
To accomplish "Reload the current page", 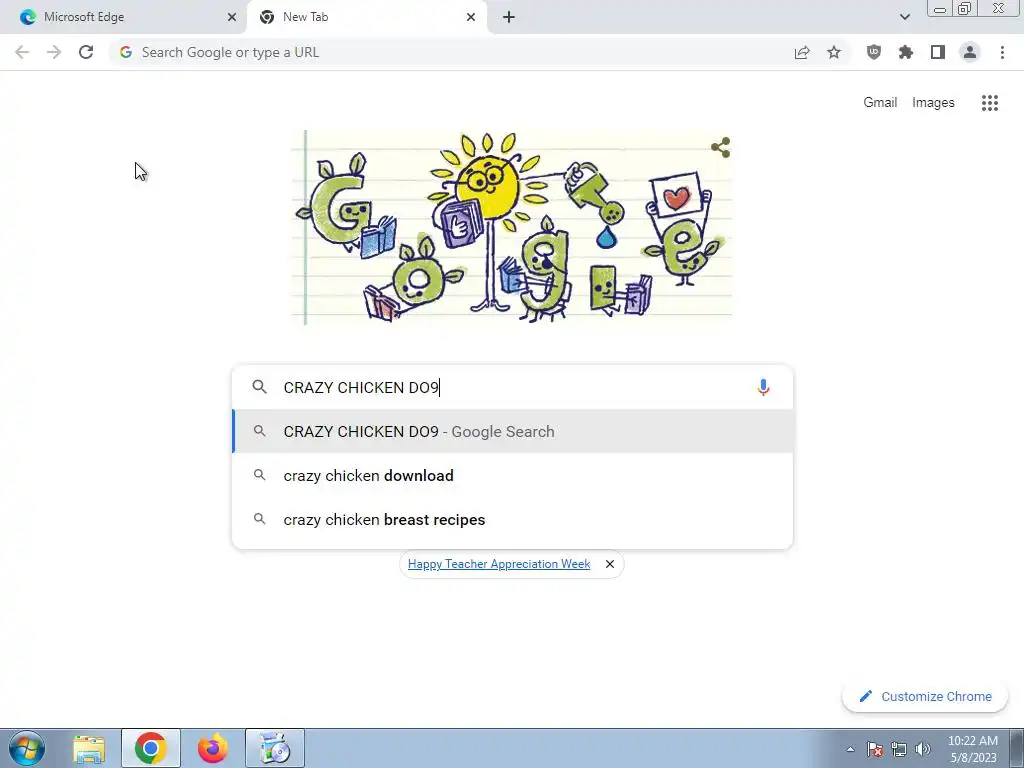I will pyautogui.click(x=86, y=52).
